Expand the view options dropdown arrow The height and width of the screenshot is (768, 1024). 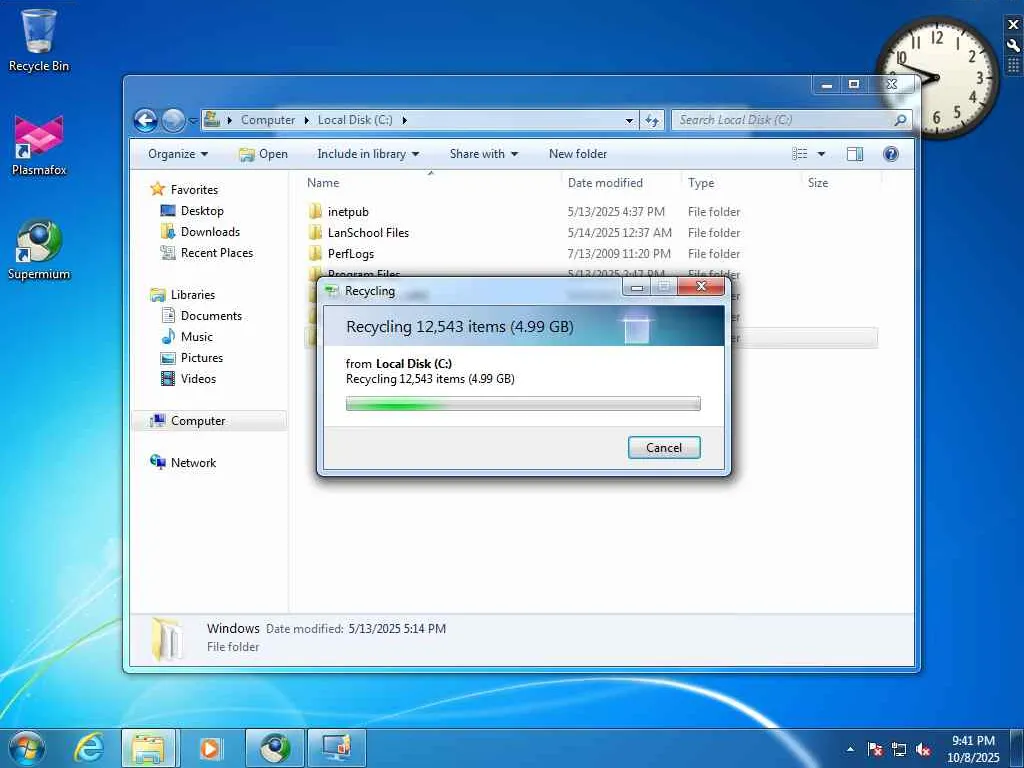[x=821, y=154]
